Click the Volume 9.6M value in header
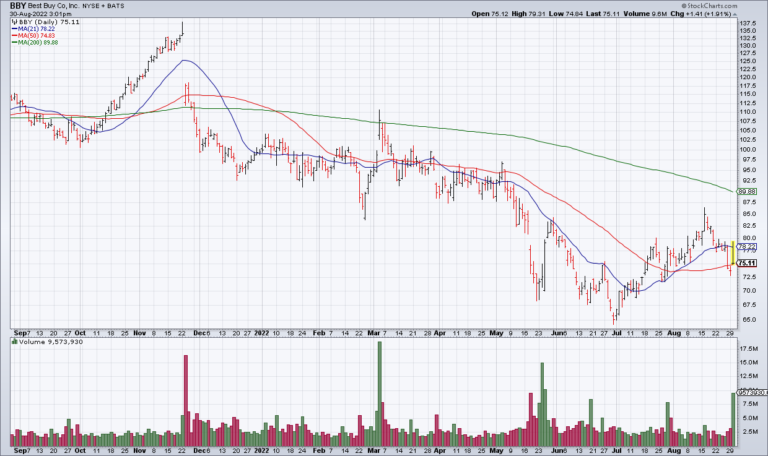This screenshot has height=456, width=768. [x=646, y=14]
